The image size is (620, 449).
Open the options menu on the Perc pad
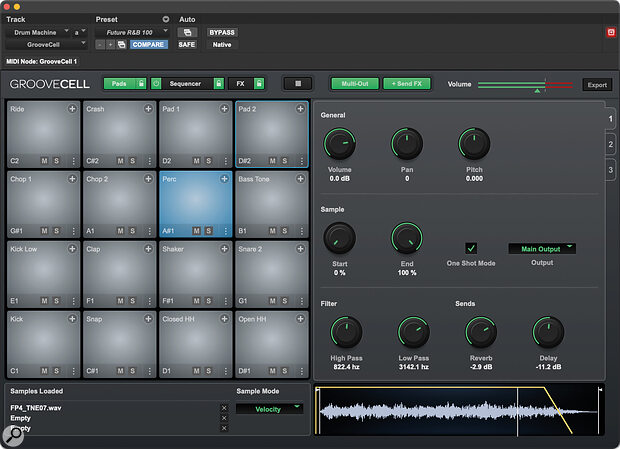(x=226, y=231)
